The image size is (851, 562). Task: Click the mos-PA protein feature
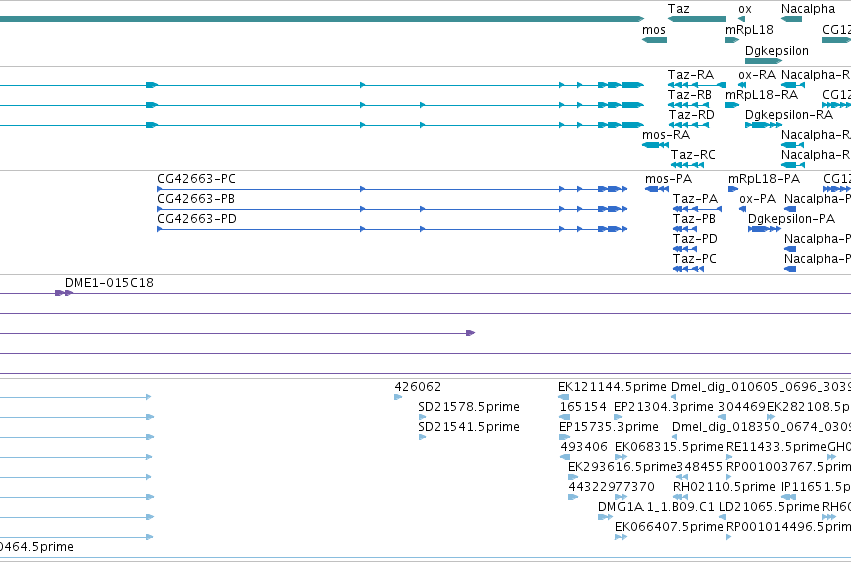point(657,189)
